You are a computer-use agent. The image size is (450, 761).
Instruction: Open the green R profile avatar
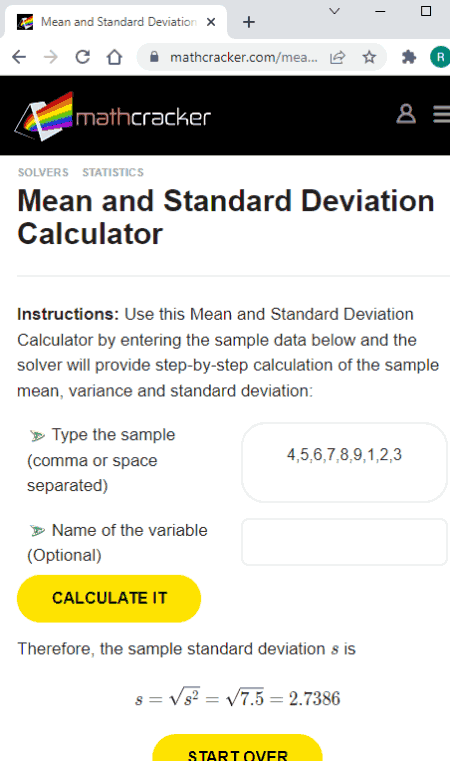pos(440,57)
